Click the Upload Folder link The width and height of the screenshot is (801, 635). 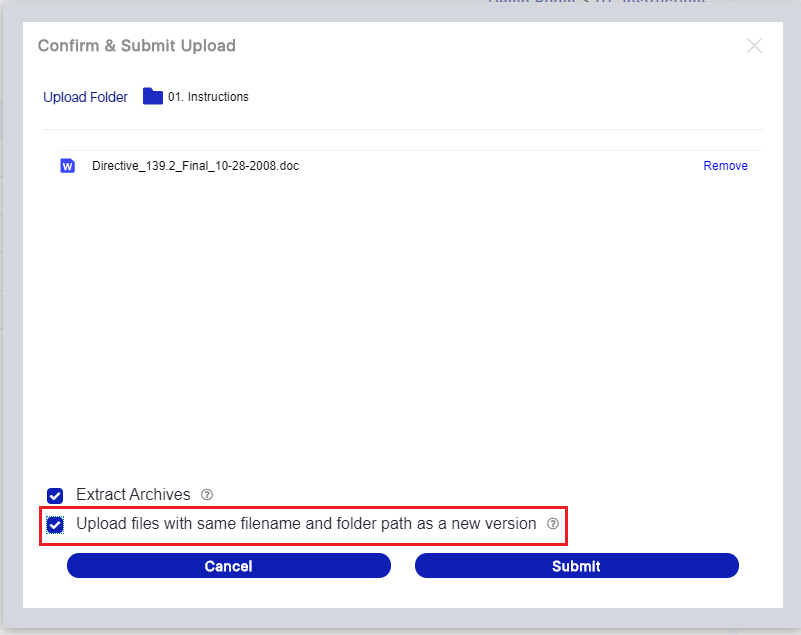85,97
